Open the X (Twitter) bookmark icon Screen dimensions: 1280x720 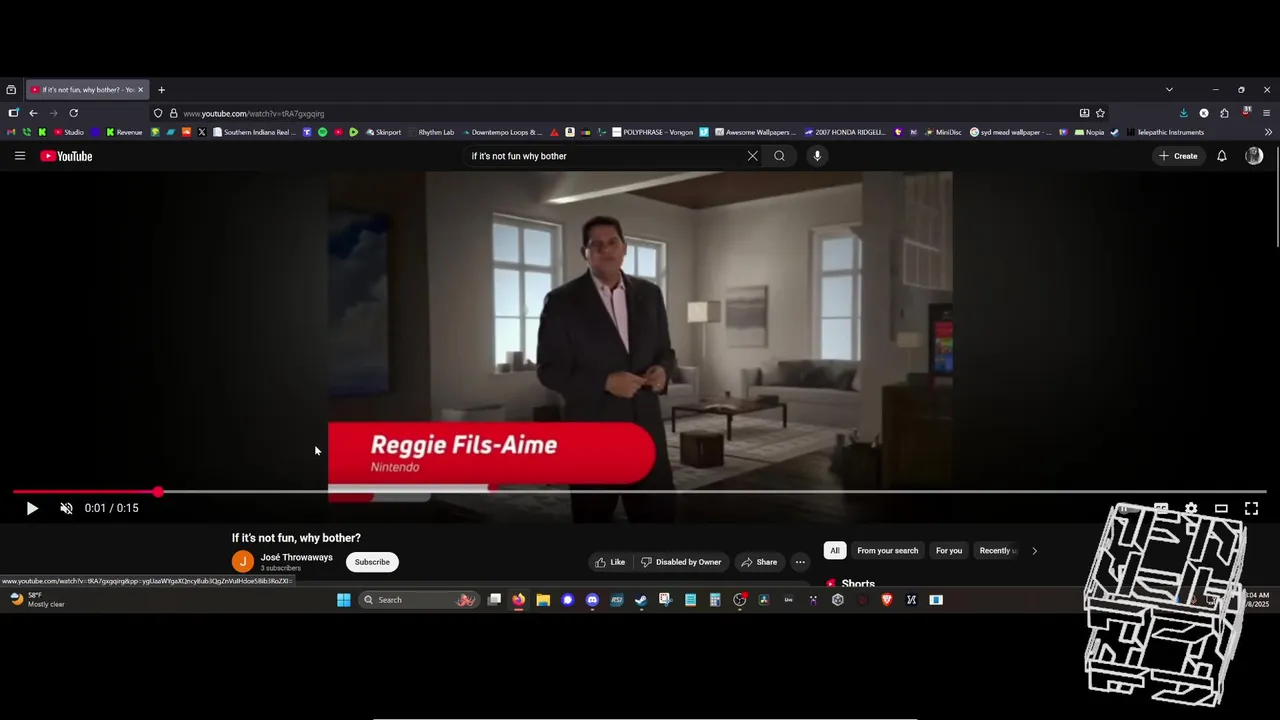point(202,132)
